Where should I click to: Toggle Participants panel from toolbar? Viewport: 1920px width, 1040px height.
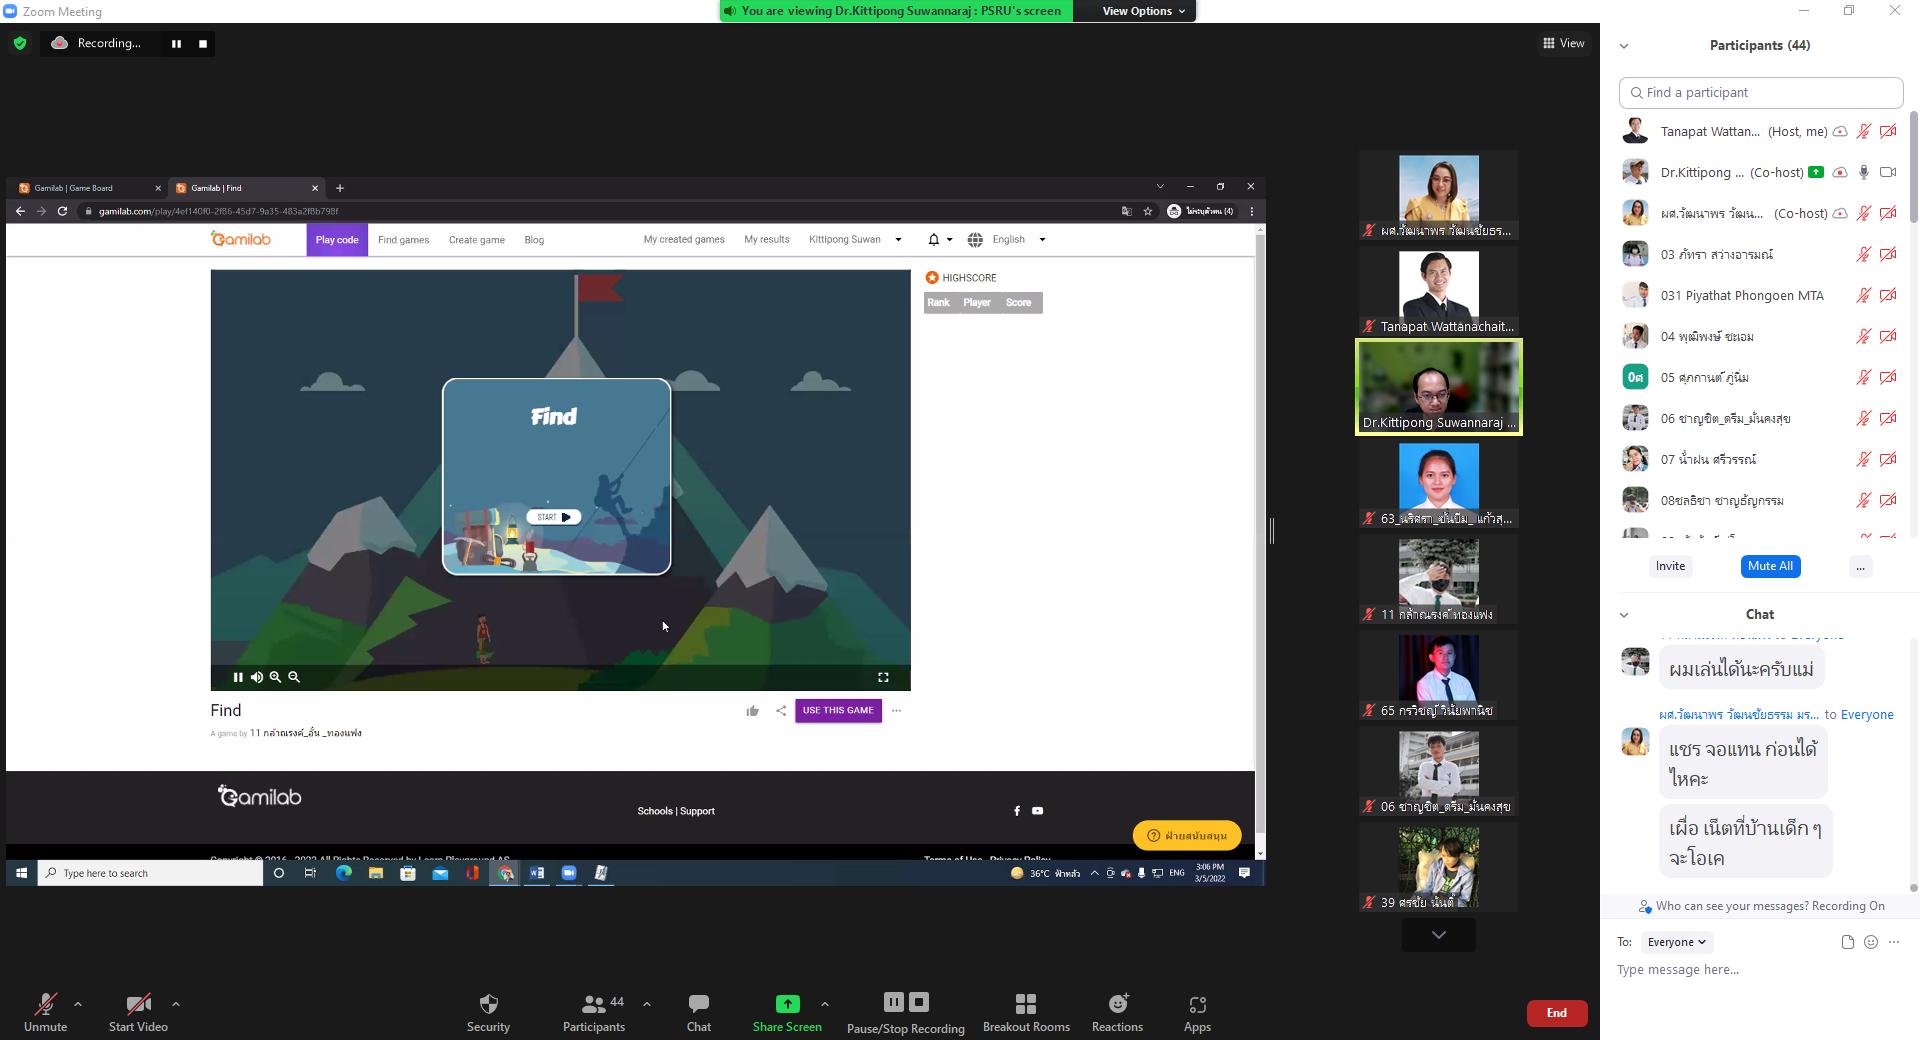point(594,1012)
